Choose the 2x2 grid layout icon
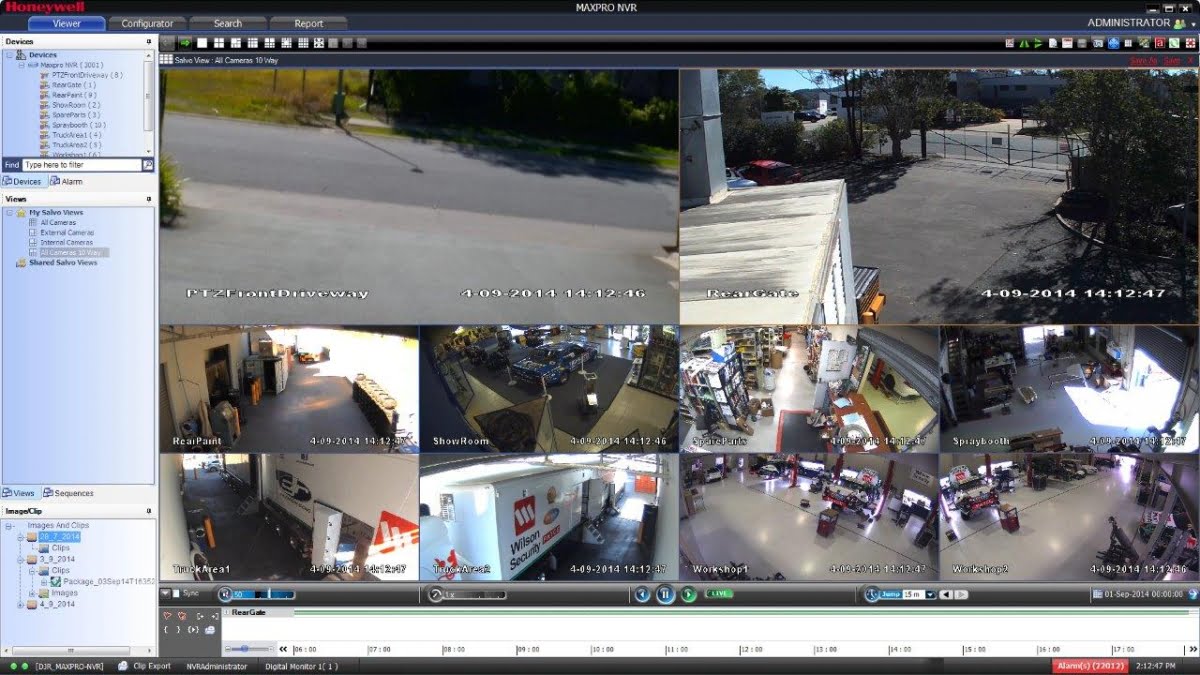Screen dimensions: 1200x675 (x=219, y=43)
